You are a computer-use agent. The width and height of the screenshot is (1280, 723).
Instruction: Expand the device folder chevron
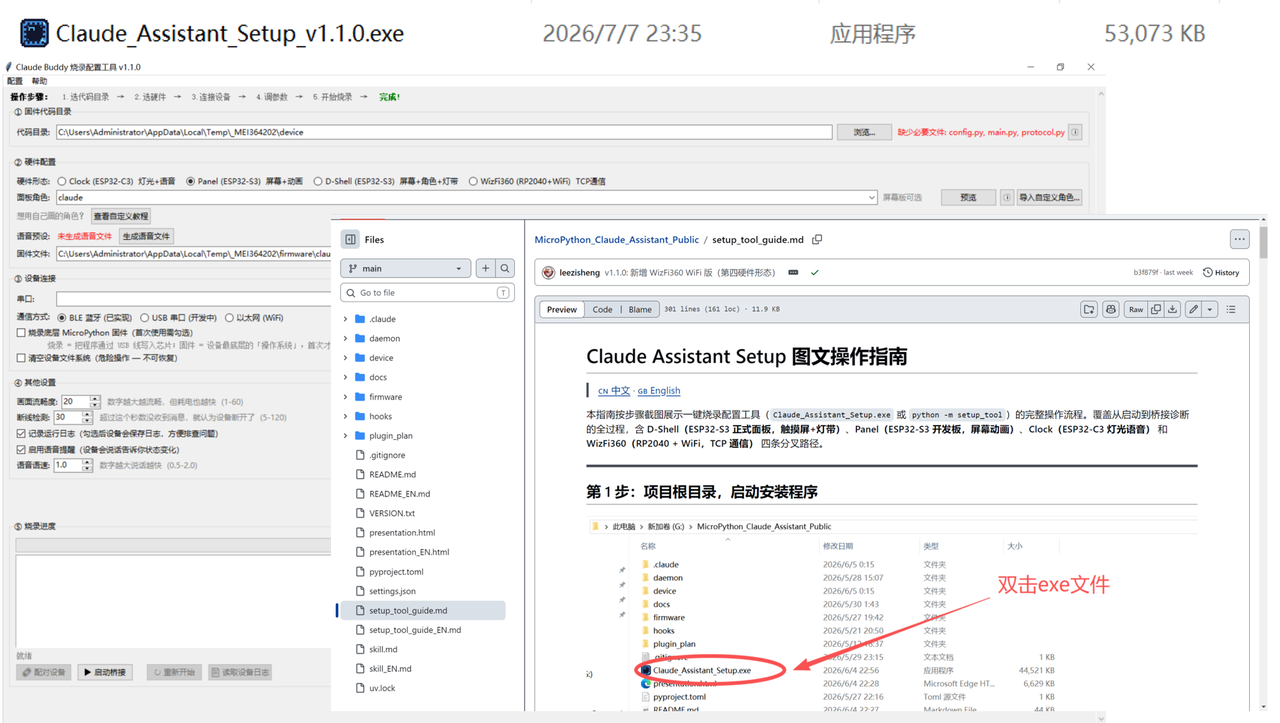346,358
